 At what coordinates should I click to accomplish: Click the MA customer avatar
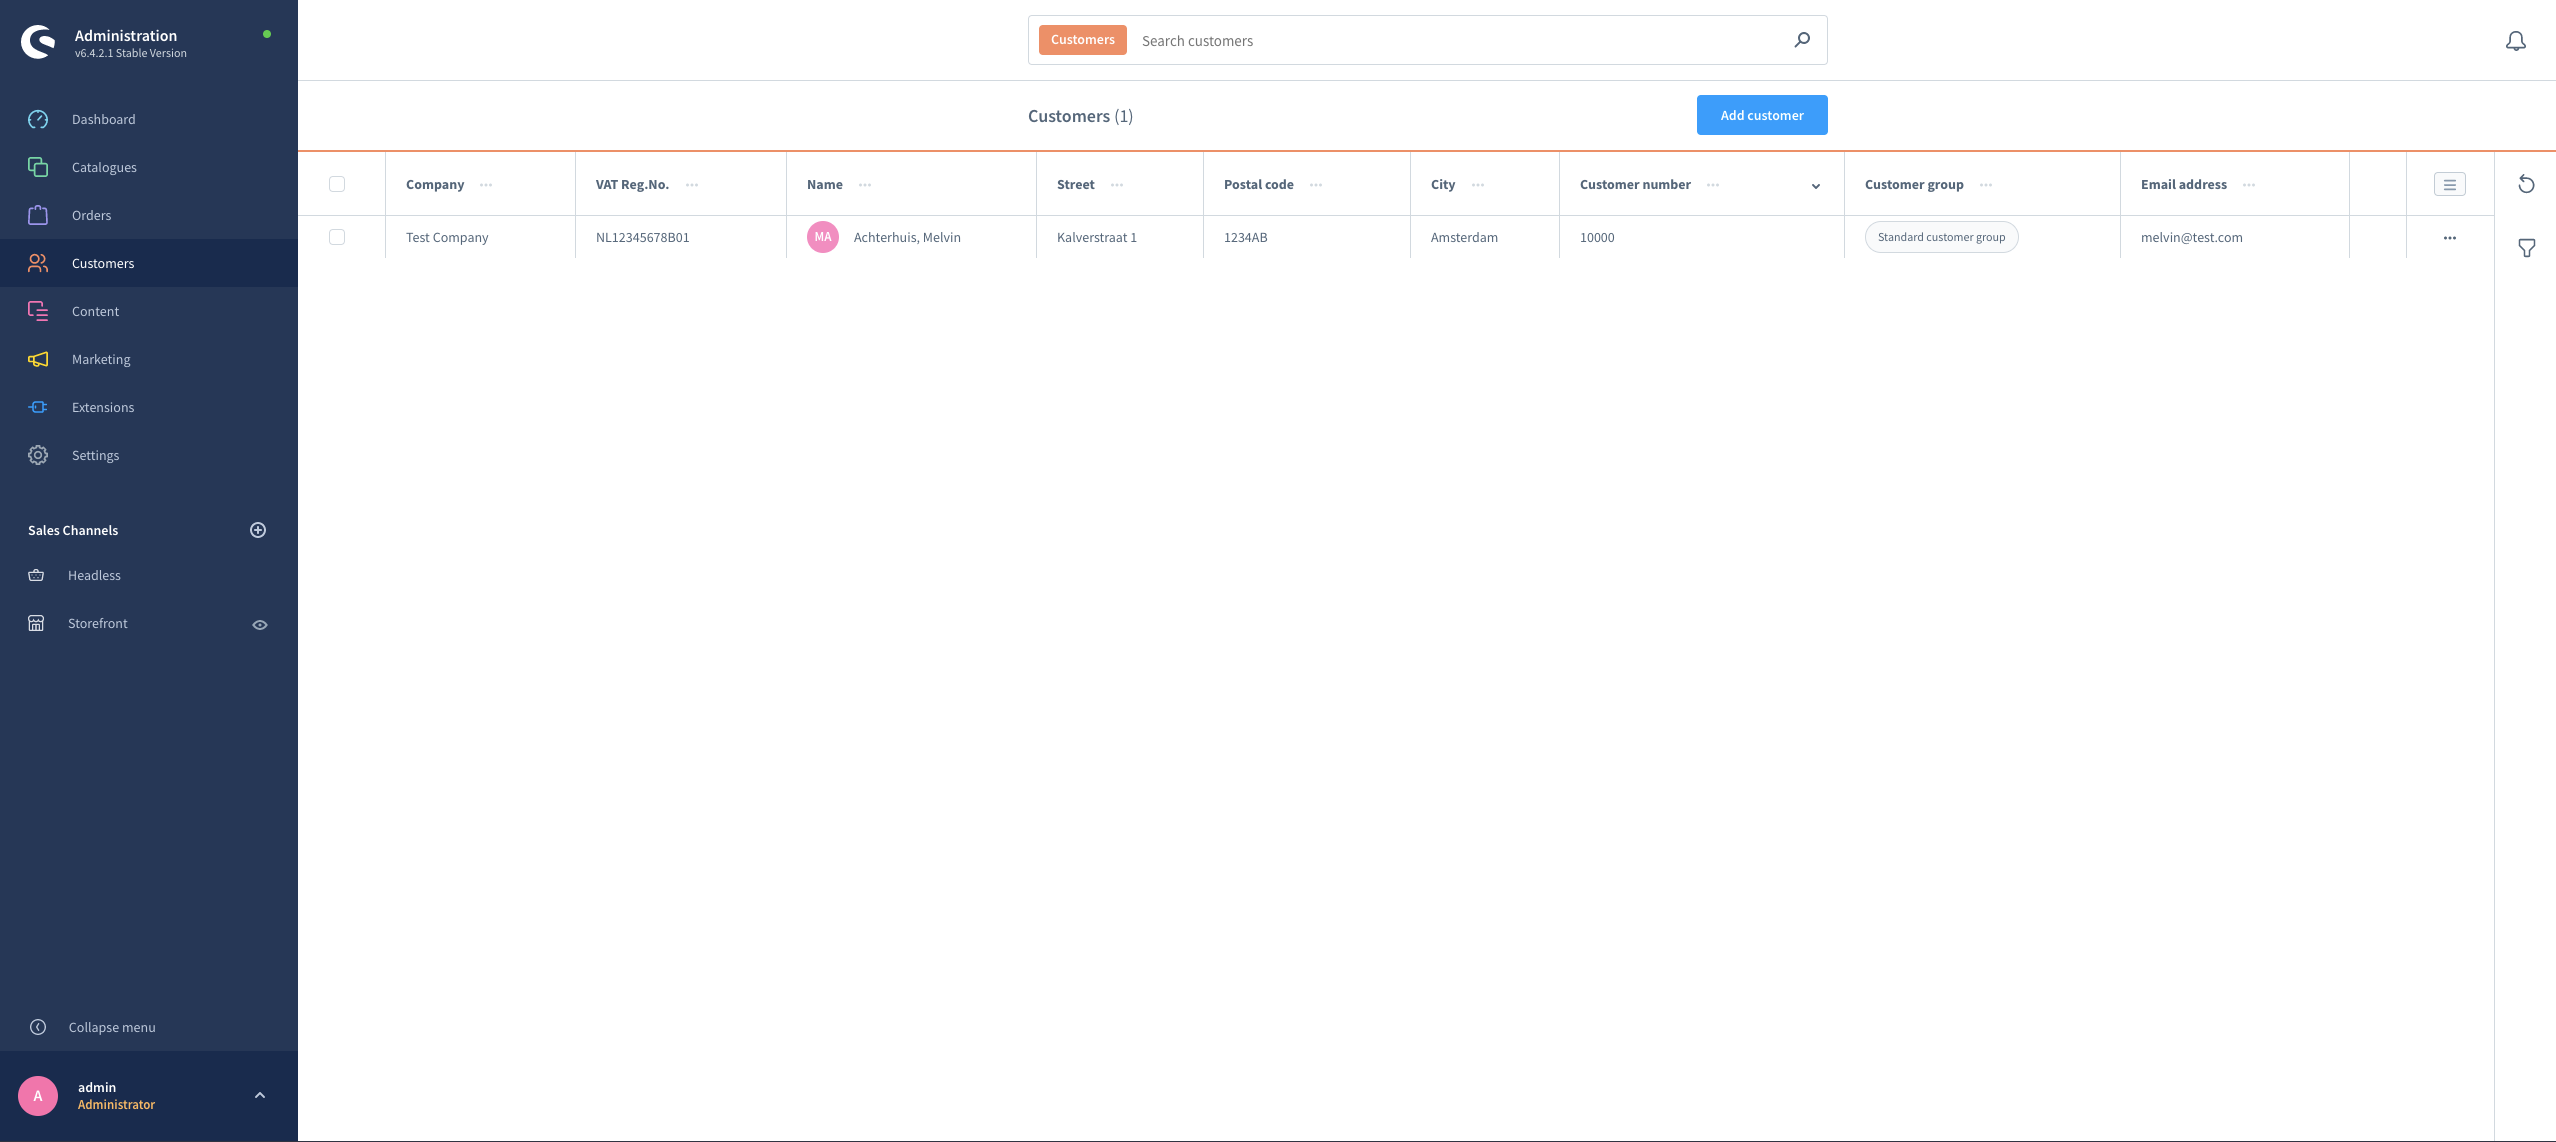[x=822, y=237]
